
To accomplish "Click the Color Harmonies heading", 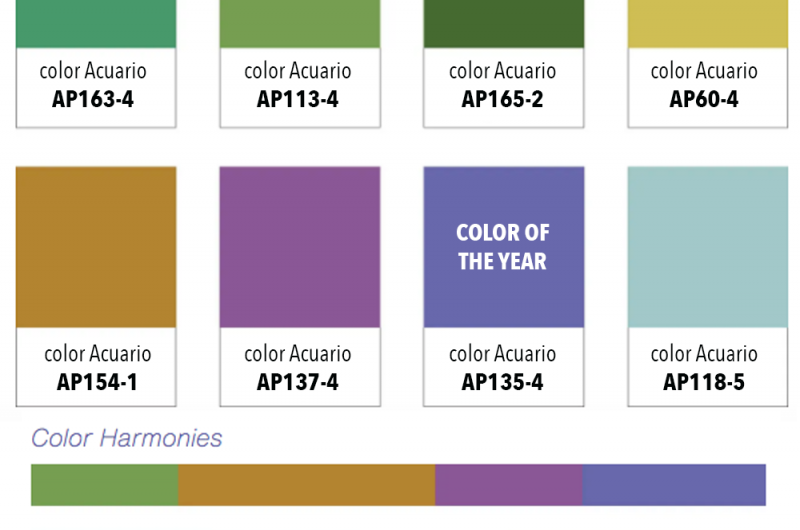I will click(127, 438).
